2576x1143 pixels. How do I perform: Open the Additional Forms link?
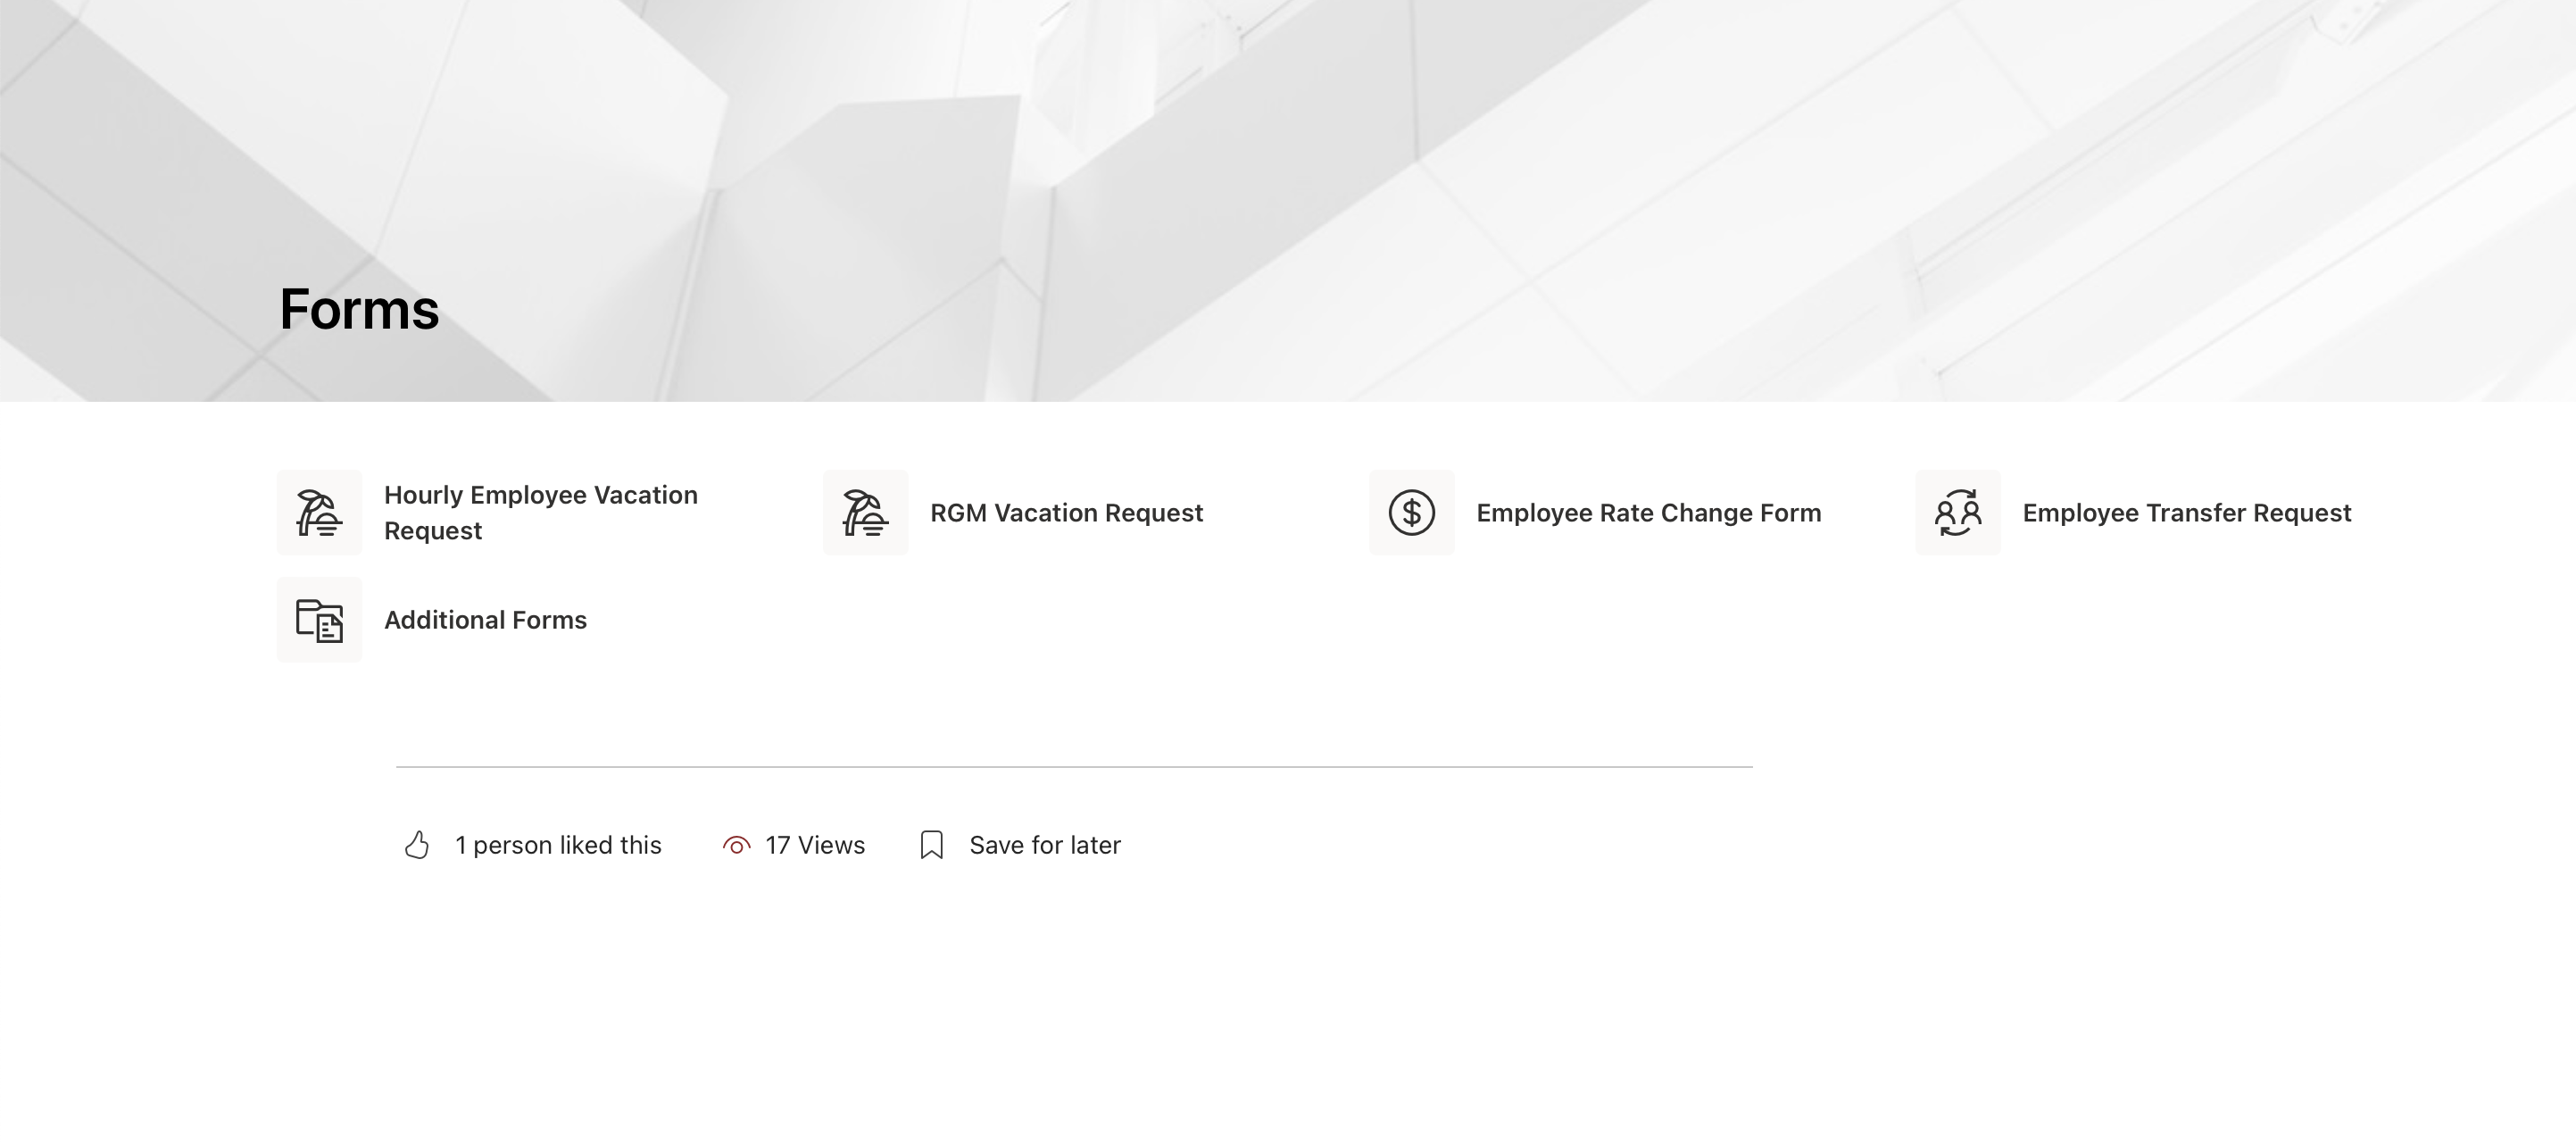pyautogui.click(x=485, y=620)
